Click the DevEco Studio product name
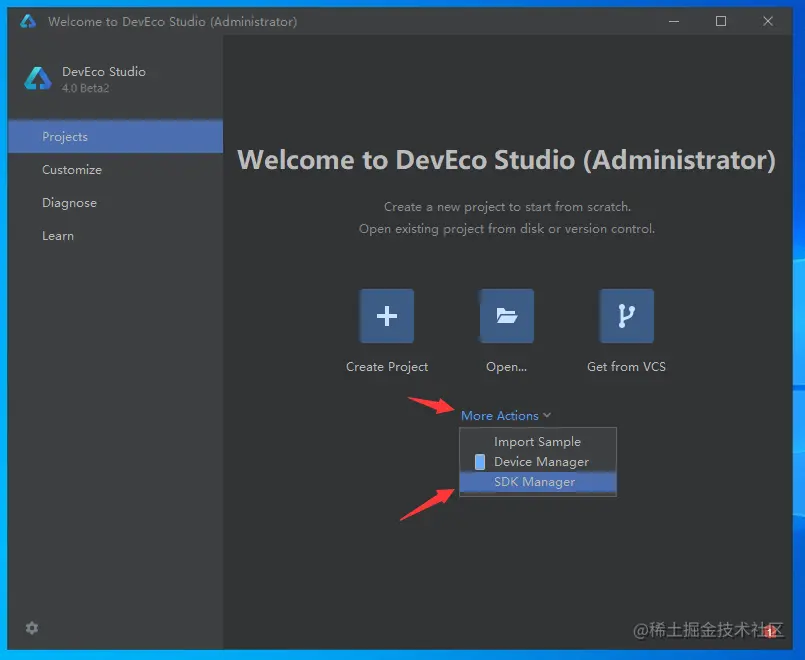Image resolution: width=805 pixels, height=660 pixels. [104, 71]
